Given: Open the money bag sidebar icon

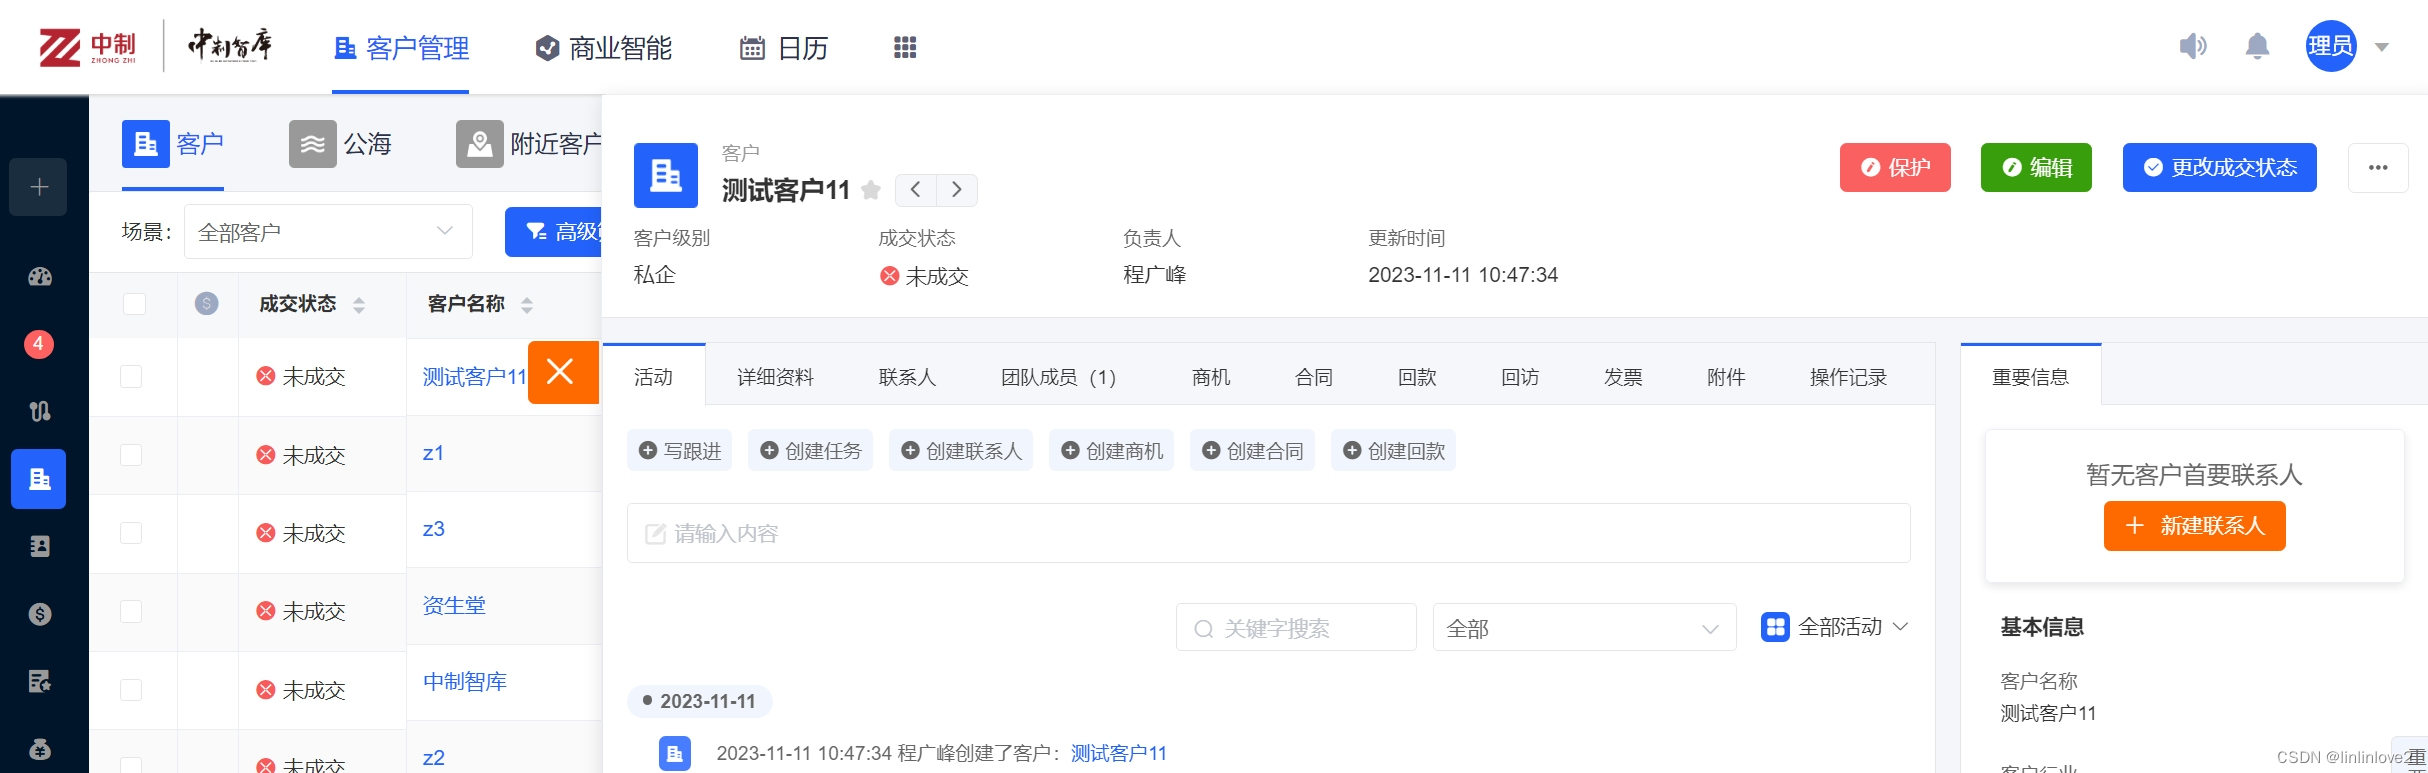Looking at the screenshot, I should [x=40, y=749].
